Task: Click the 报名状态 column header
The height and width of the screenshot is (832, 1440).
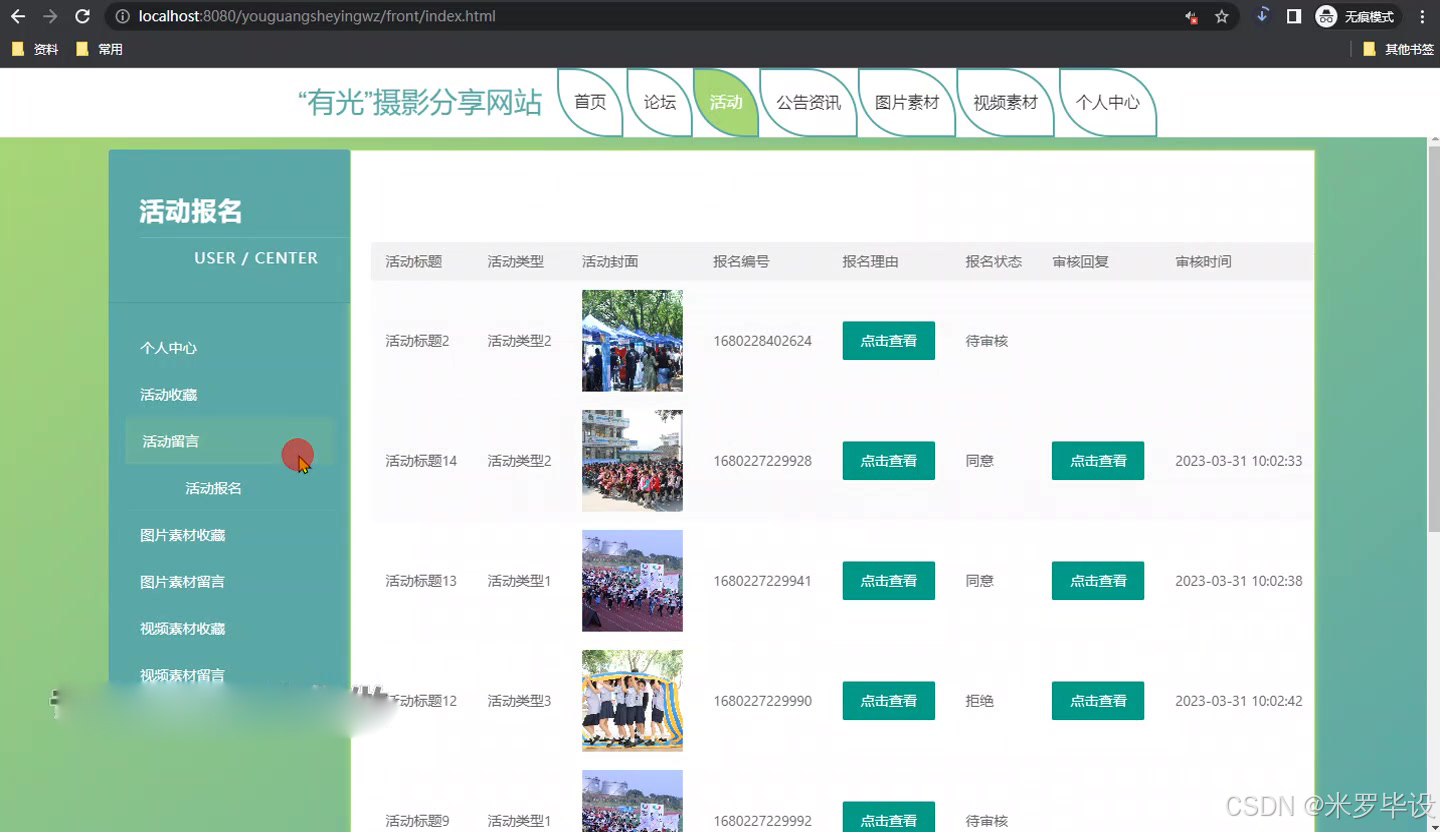Action: [993, 262]
